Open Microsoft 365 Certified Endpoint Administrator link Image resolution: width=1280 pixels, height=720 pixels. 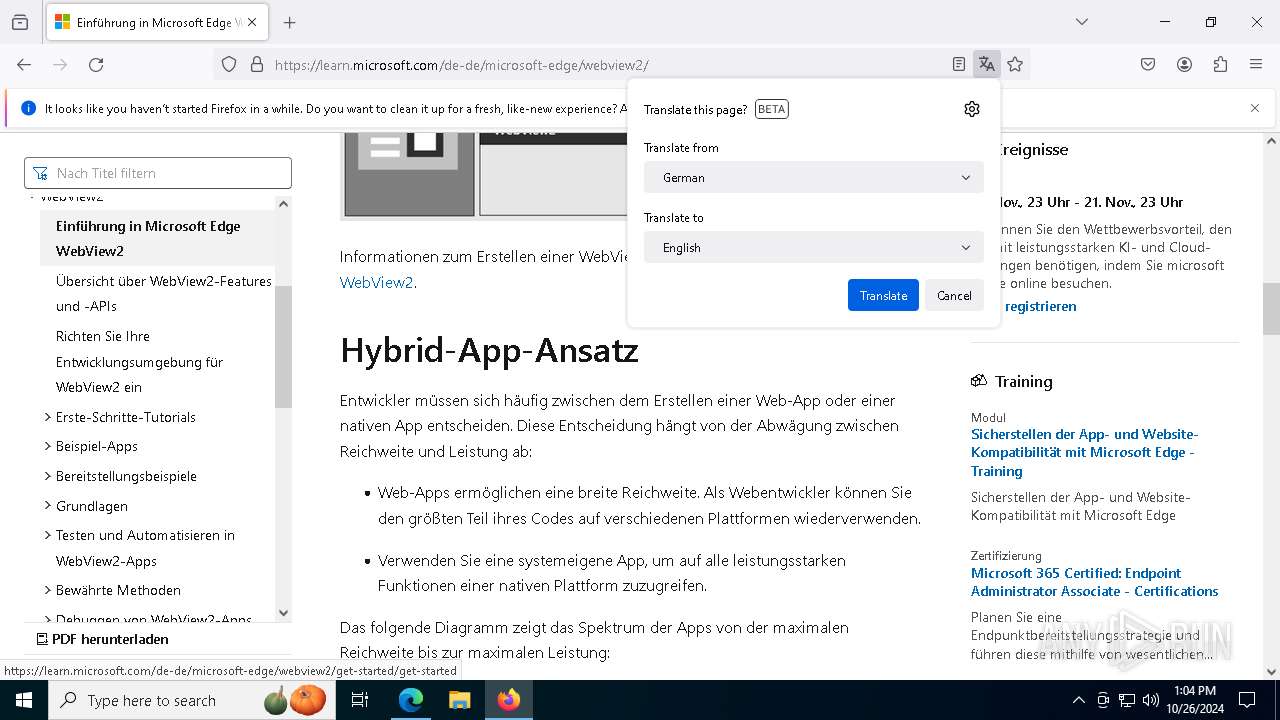click(1094, 582)
